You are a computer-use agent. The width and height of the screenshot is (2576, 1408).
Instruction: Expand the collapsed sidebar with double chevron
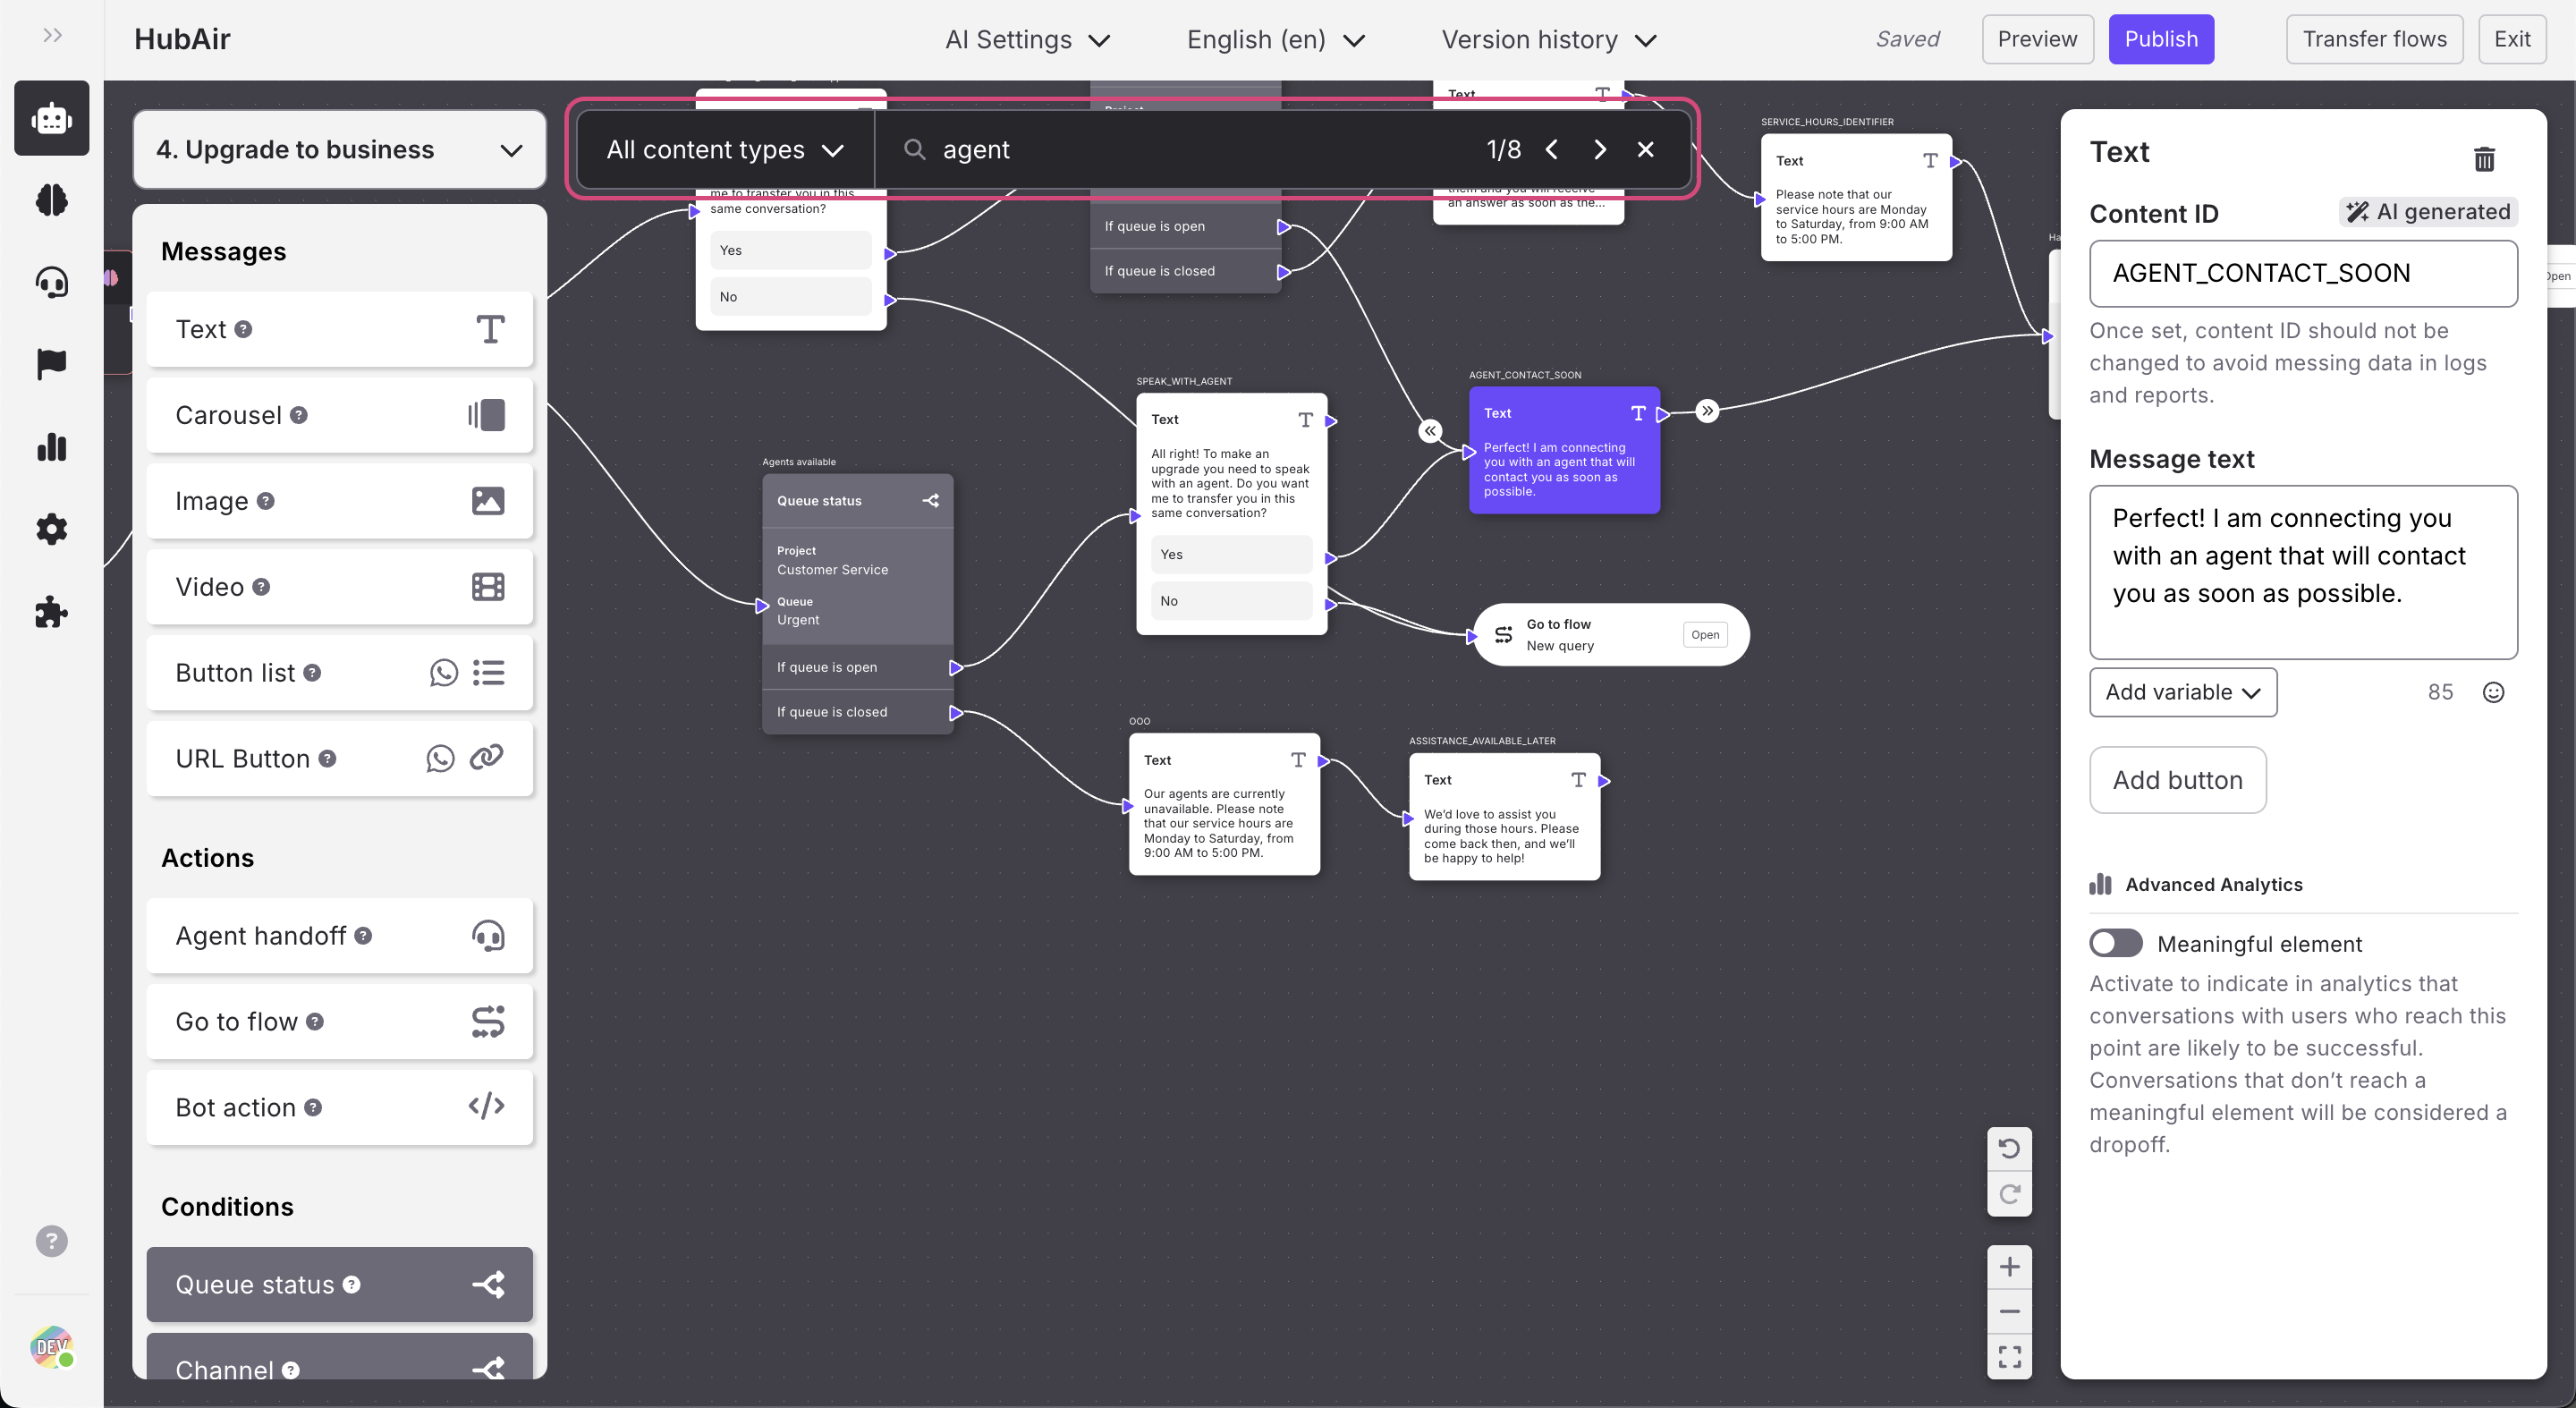(x=52, y=36)
